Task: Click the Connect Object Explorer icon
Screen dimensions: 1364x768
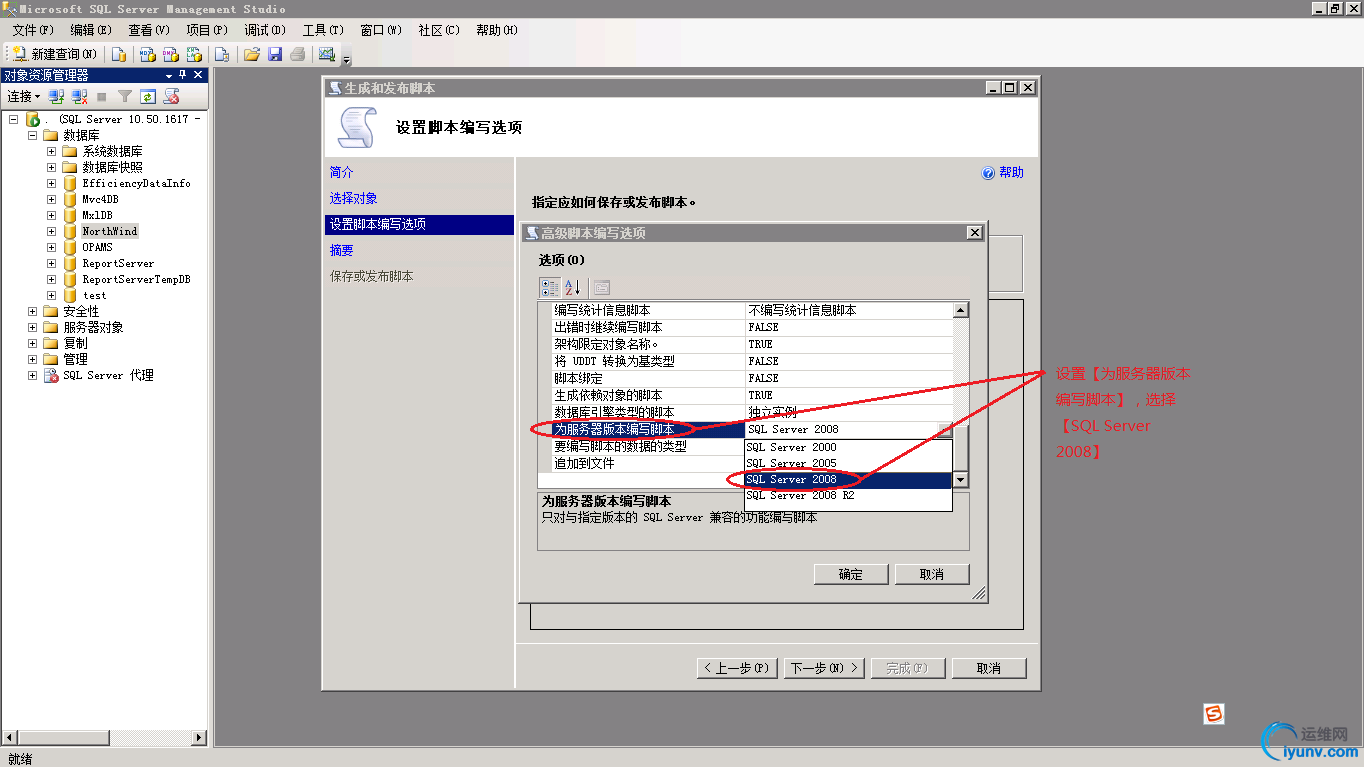Action: pos(57,96)
